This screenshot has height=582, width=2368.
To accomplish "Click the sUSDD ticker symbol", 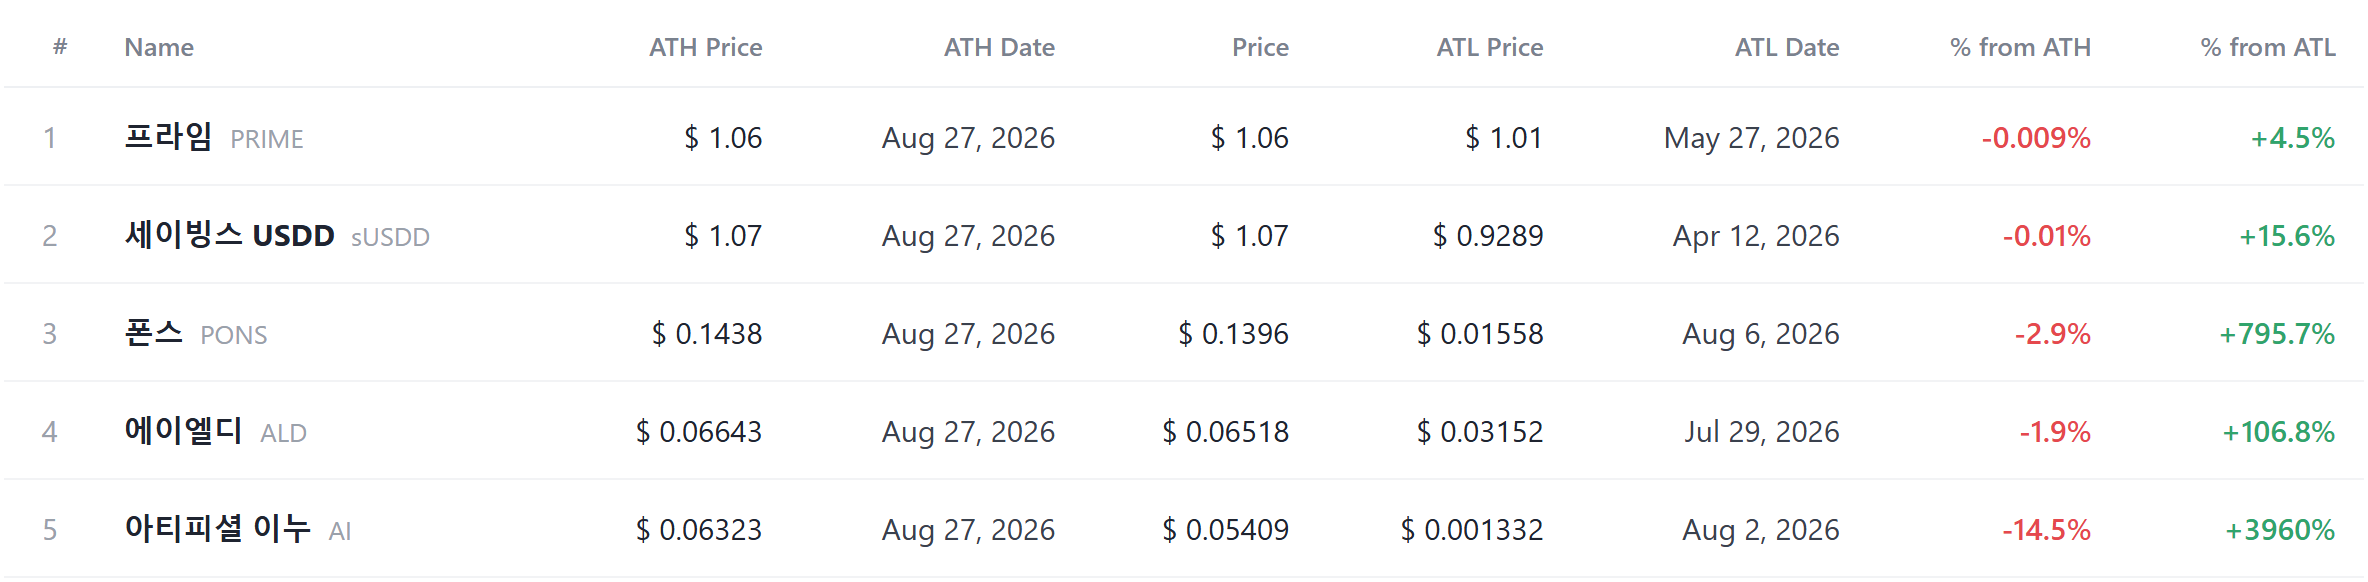I will pyautogui.click(x=390, y=237).
